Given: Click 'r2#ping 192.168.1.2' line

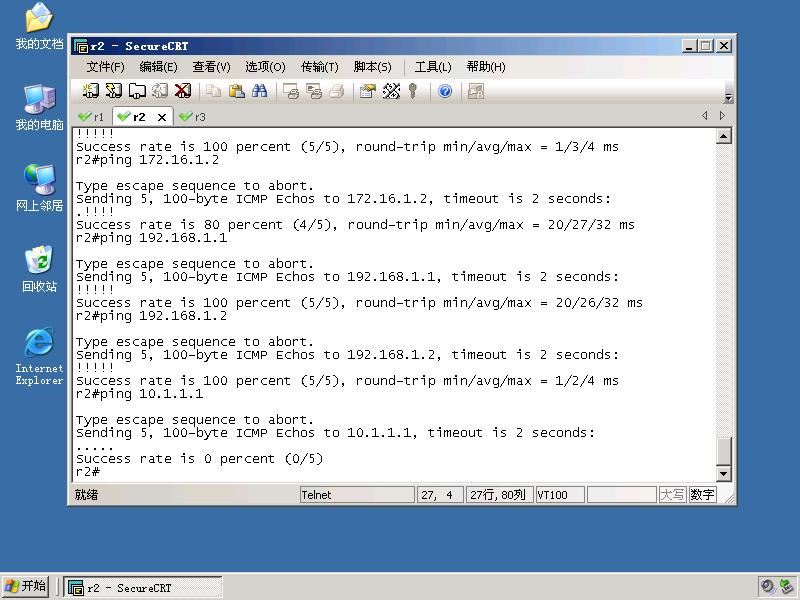Looking at the screenshot, I should (x=152, y=316).
